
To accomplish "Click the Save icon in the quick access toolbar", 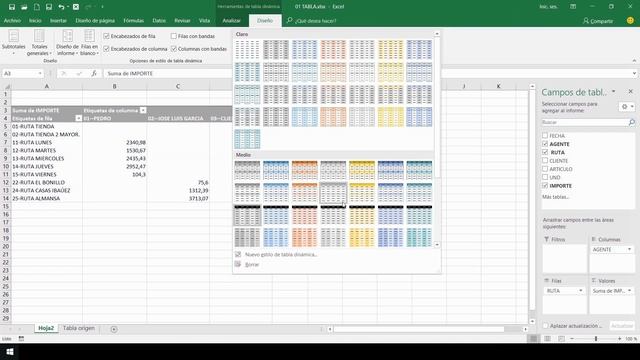I will (x=11, y=7).
